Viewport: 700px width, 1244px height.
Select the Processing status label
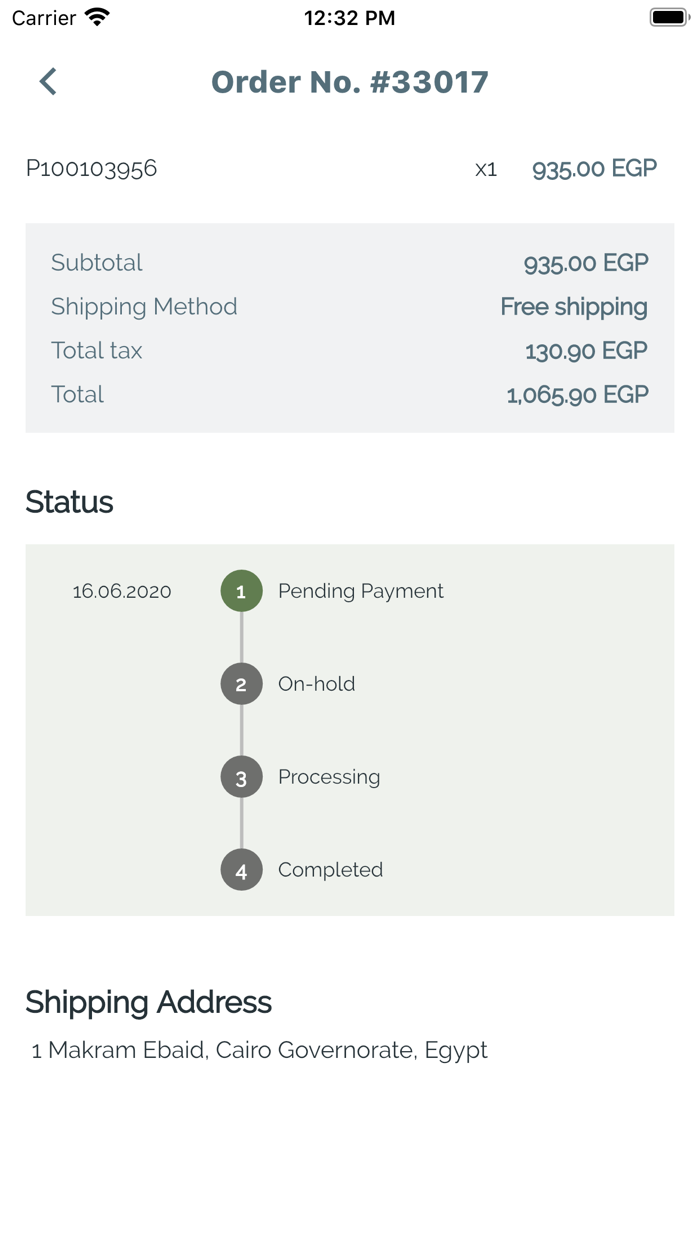pyautogui.click(x=329, y=777)
